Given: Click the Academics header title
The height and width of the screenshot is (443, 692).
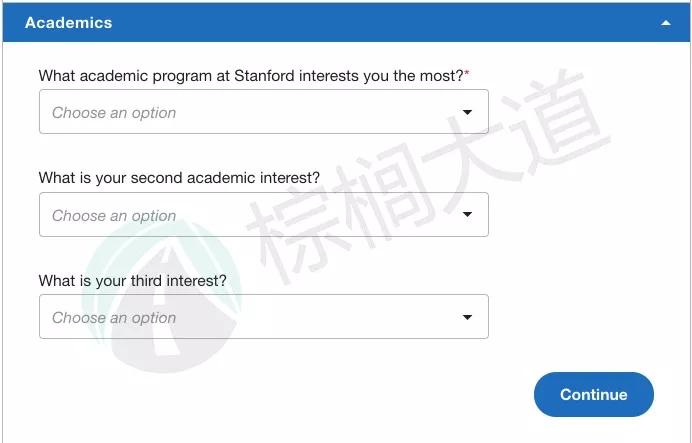Looking at the screenshot, I should (68, 22).
